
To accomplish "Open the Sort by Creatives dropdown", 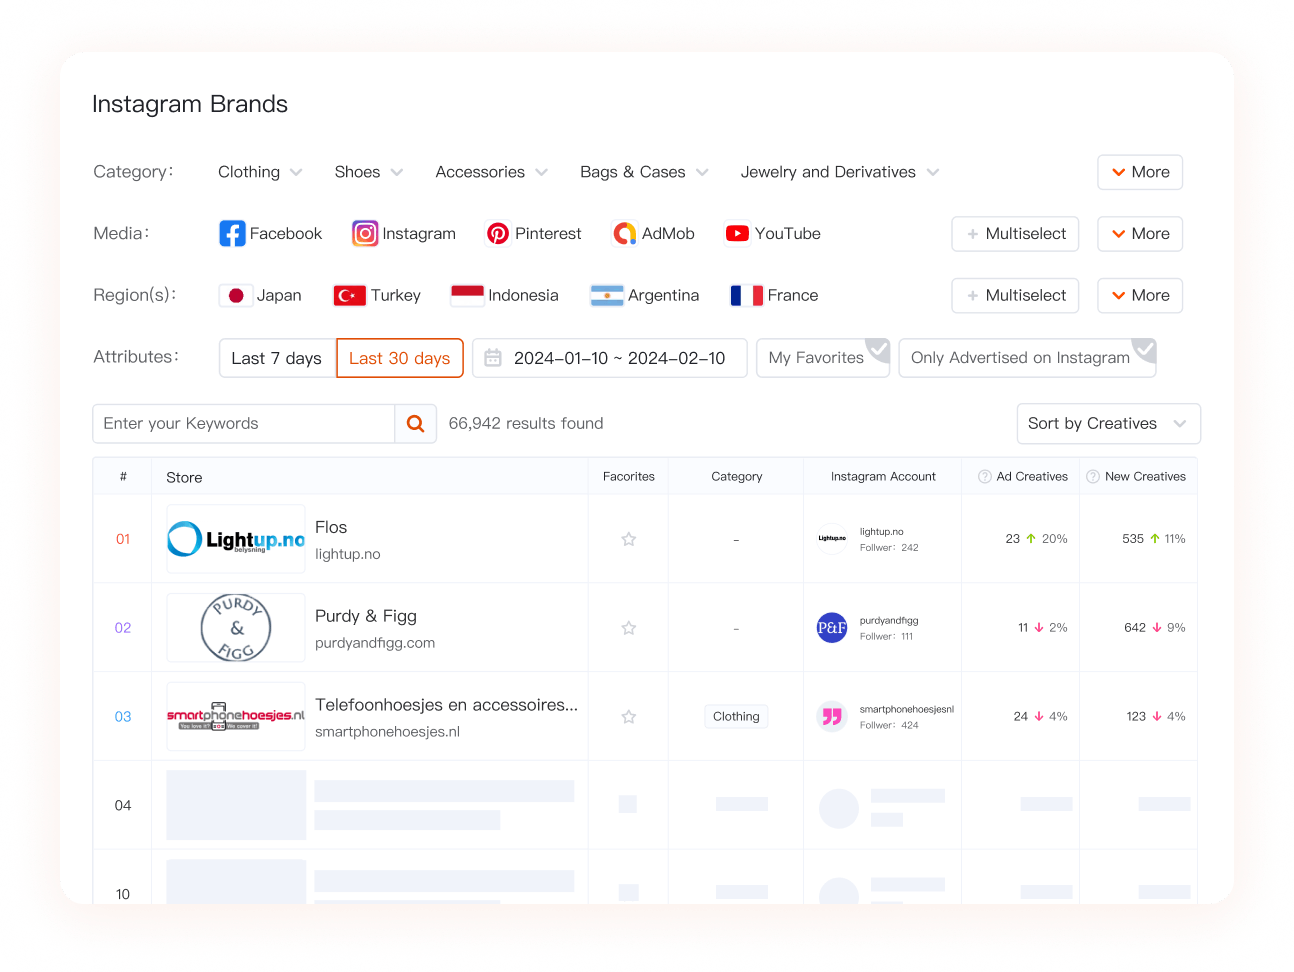I will [1108, 424].
